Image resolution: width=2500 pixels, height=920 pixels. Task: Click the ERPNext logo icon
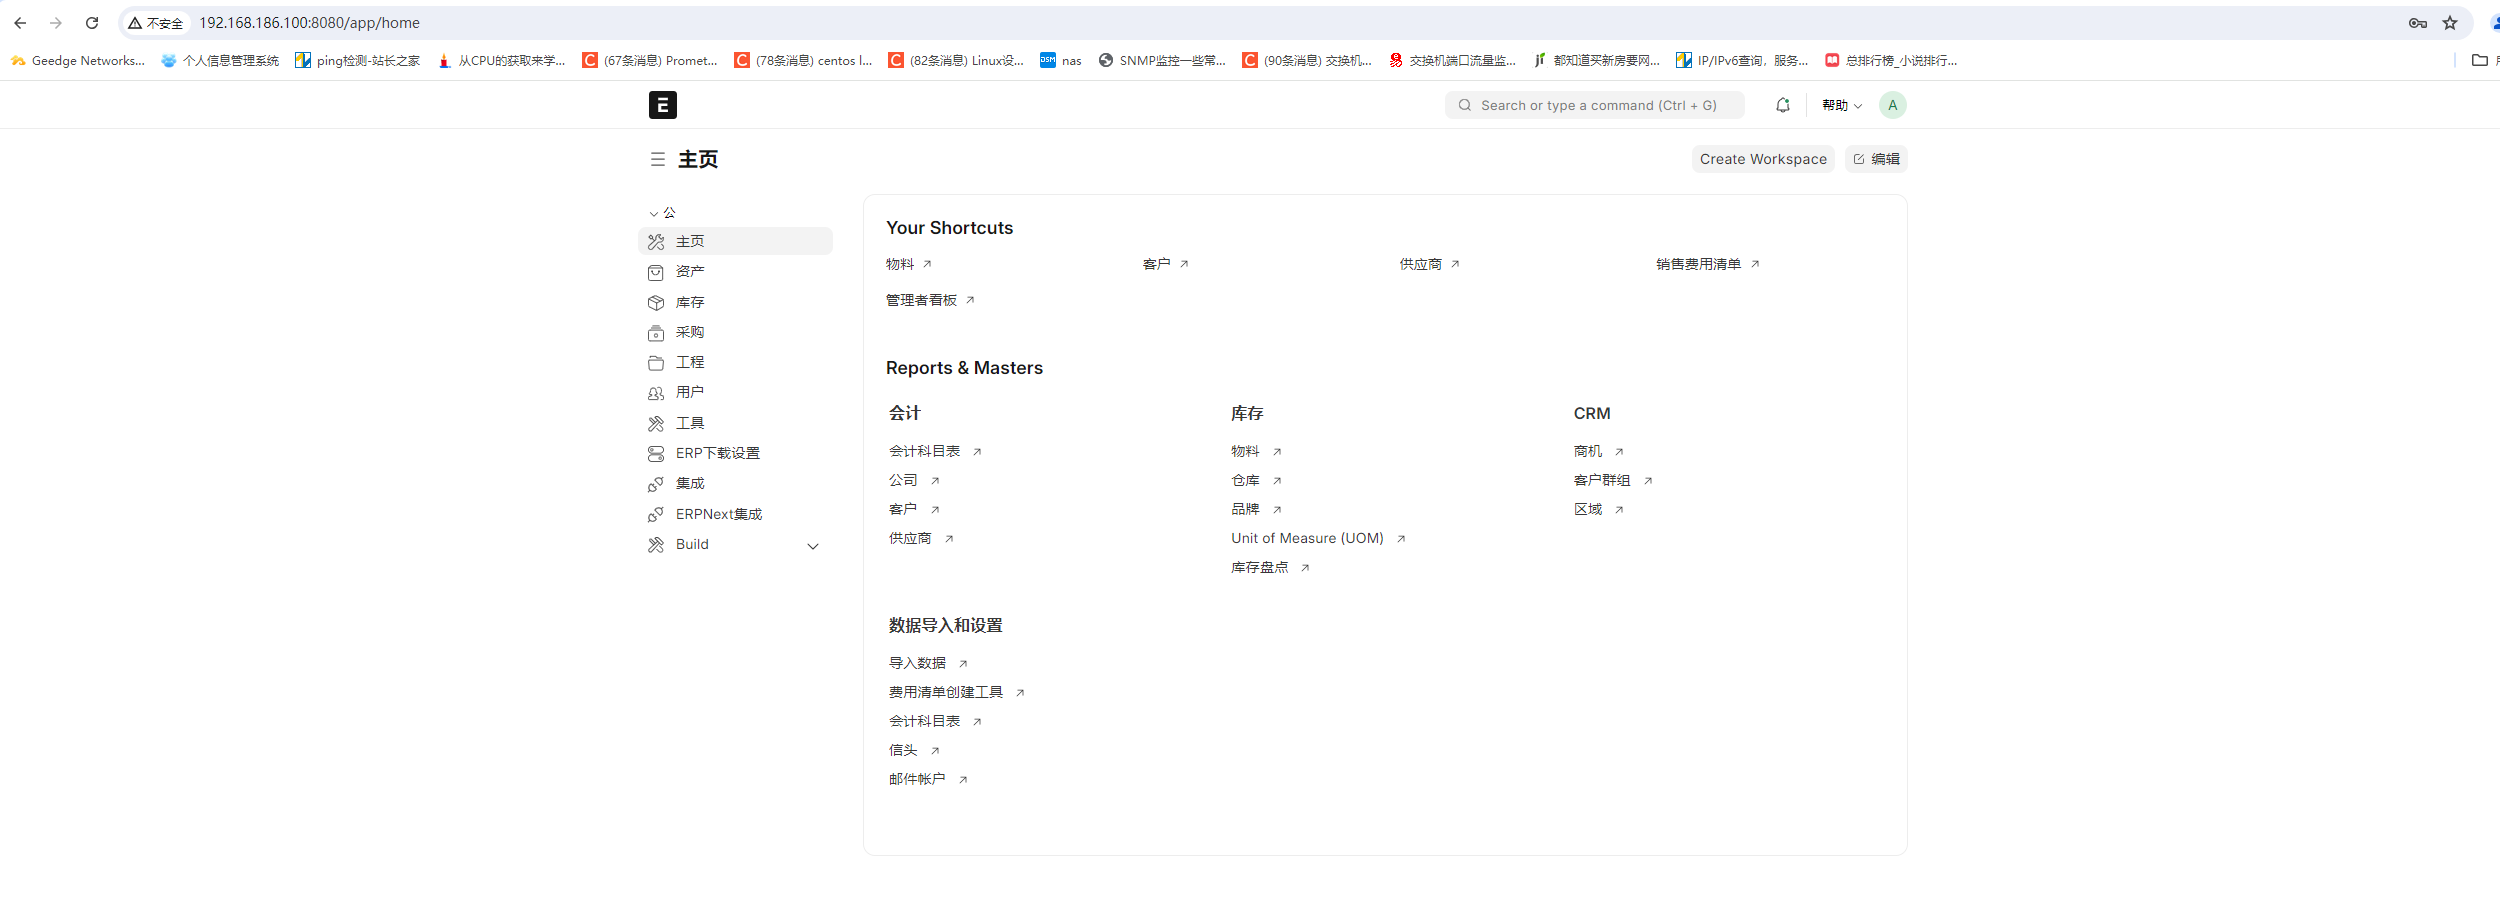pos(662,105)
